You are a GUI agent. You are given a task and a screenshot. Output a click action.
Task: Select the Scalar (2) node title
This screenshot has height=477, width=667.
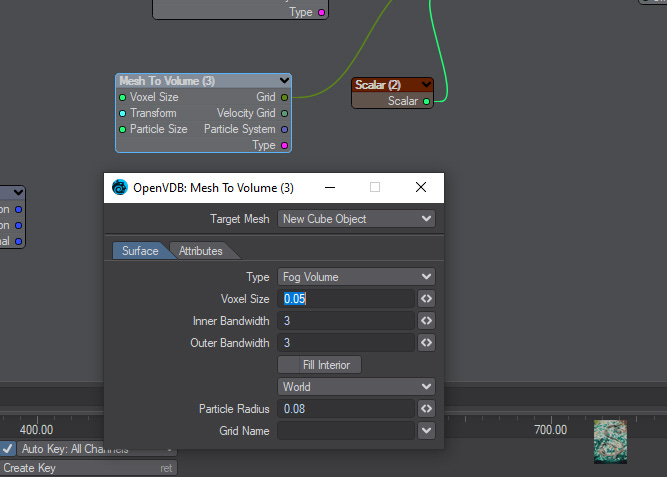point(378,85)
